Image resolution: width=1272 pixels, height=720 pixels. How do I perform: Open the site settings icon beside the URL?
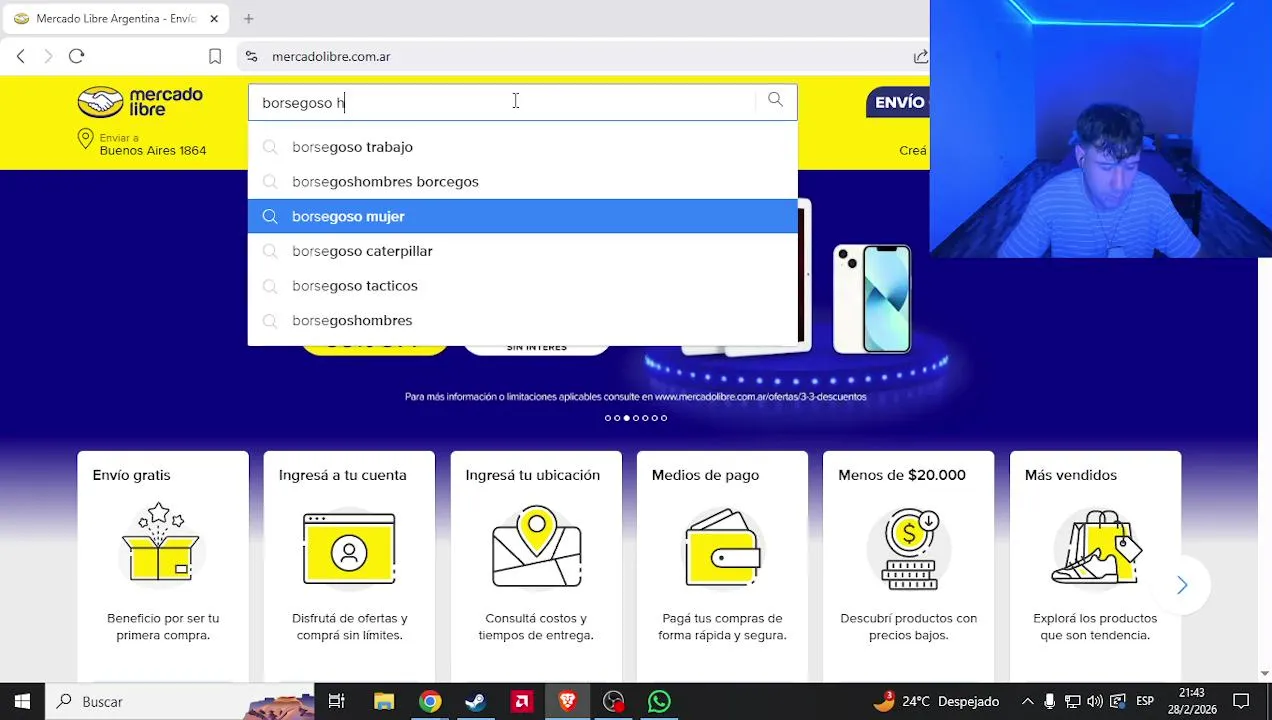pyautogui.click(x=251, y=56)
